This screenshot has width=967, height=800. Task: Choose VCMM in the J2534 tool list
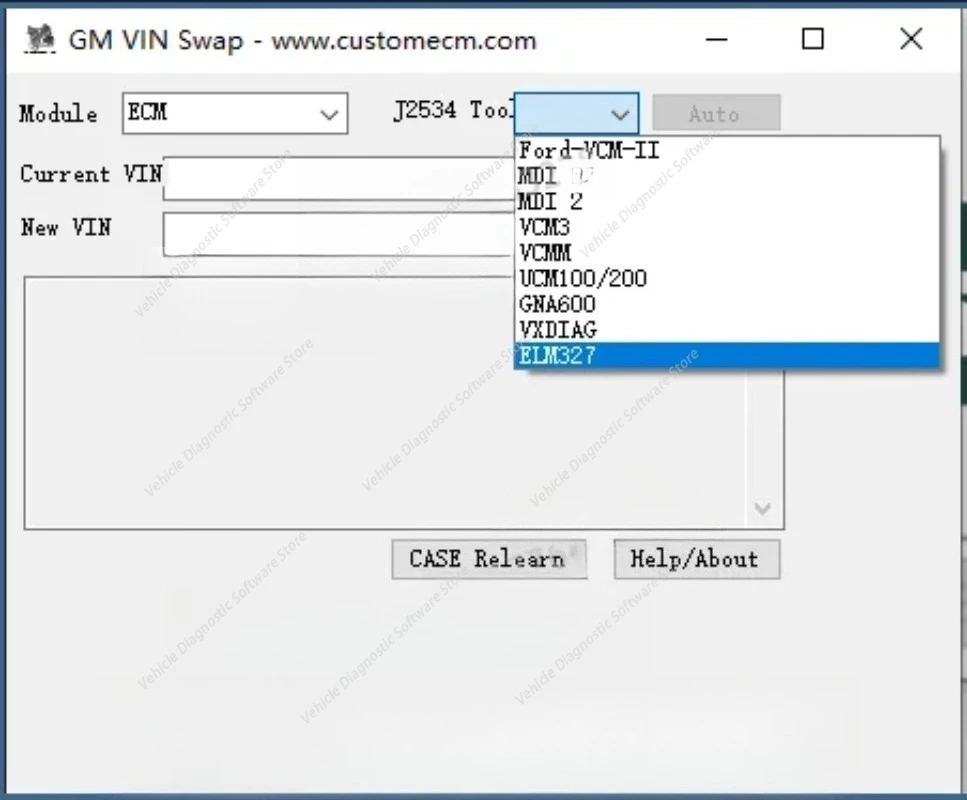[x=728, y=253]
